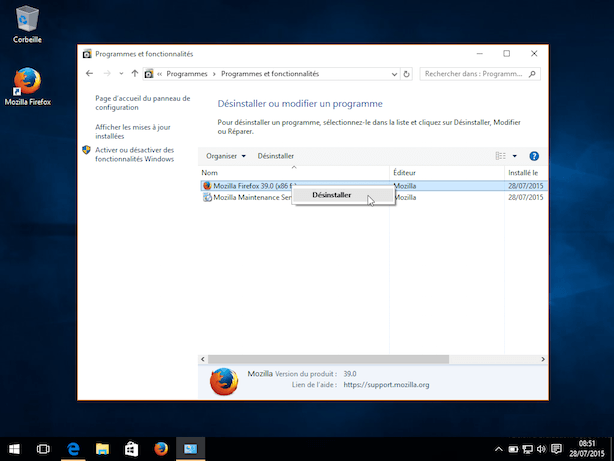Open recent locations dropdown arrow
This screenshot has width=614, height=461.
[x=121, y=74]
